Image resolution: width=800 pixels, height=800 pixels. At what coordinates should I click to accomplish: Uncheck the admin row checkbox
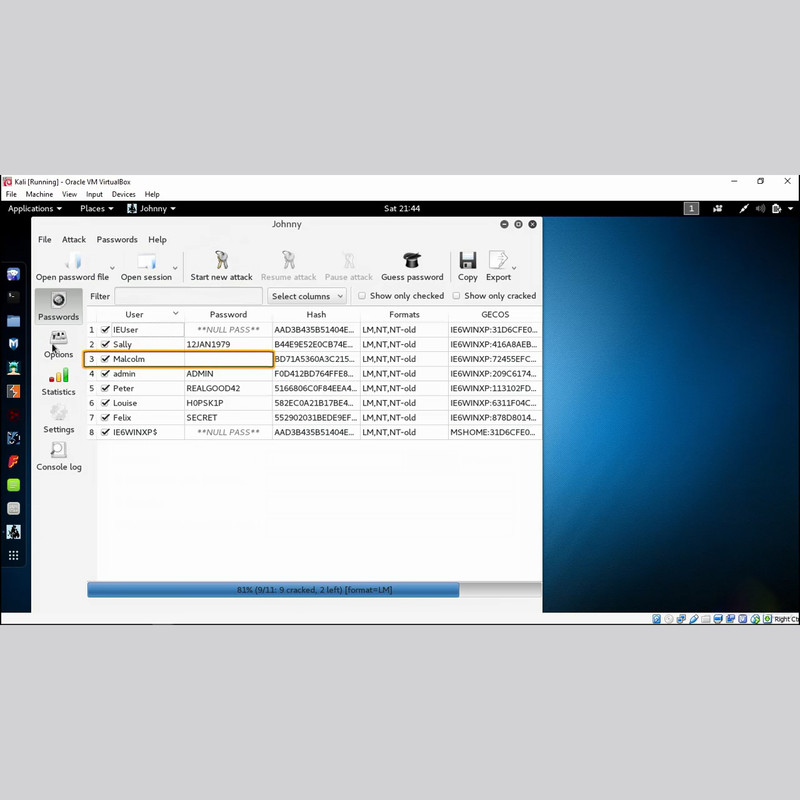(105, 373)
